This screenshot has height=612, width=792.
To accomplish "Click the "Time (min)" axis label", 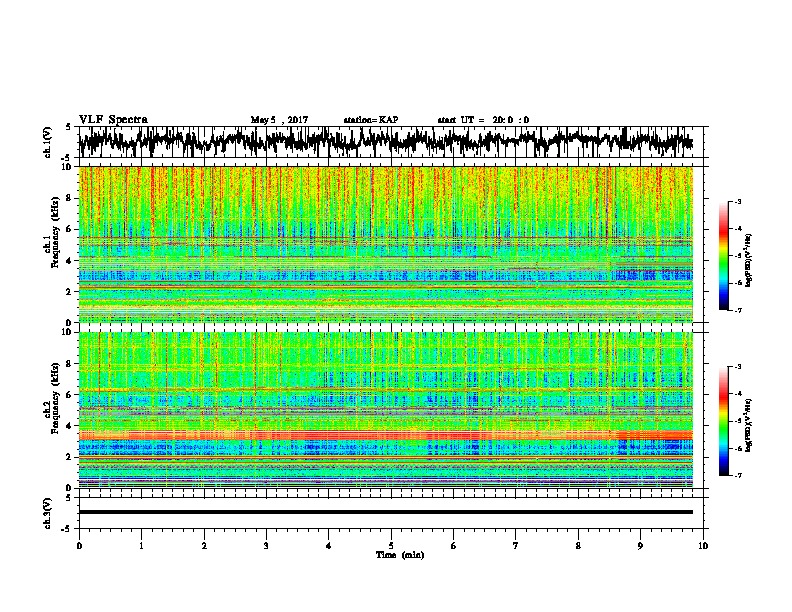I will [x=400, y=555].
